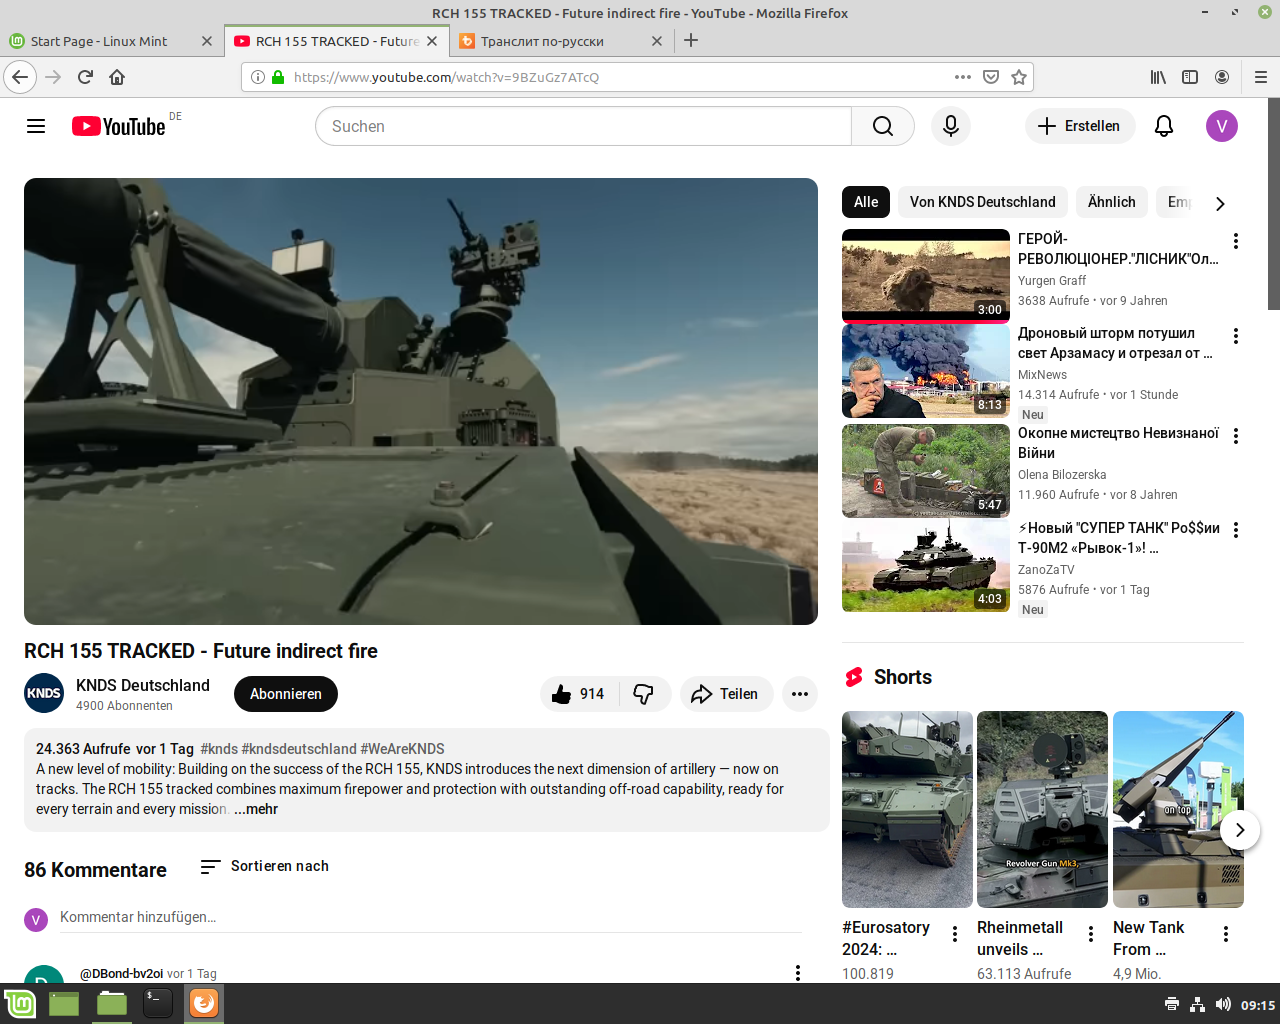The image size is (1280, 1024).
Task: Open burning smoke 8:13 video thumbnail
Action: pos(926,371)
